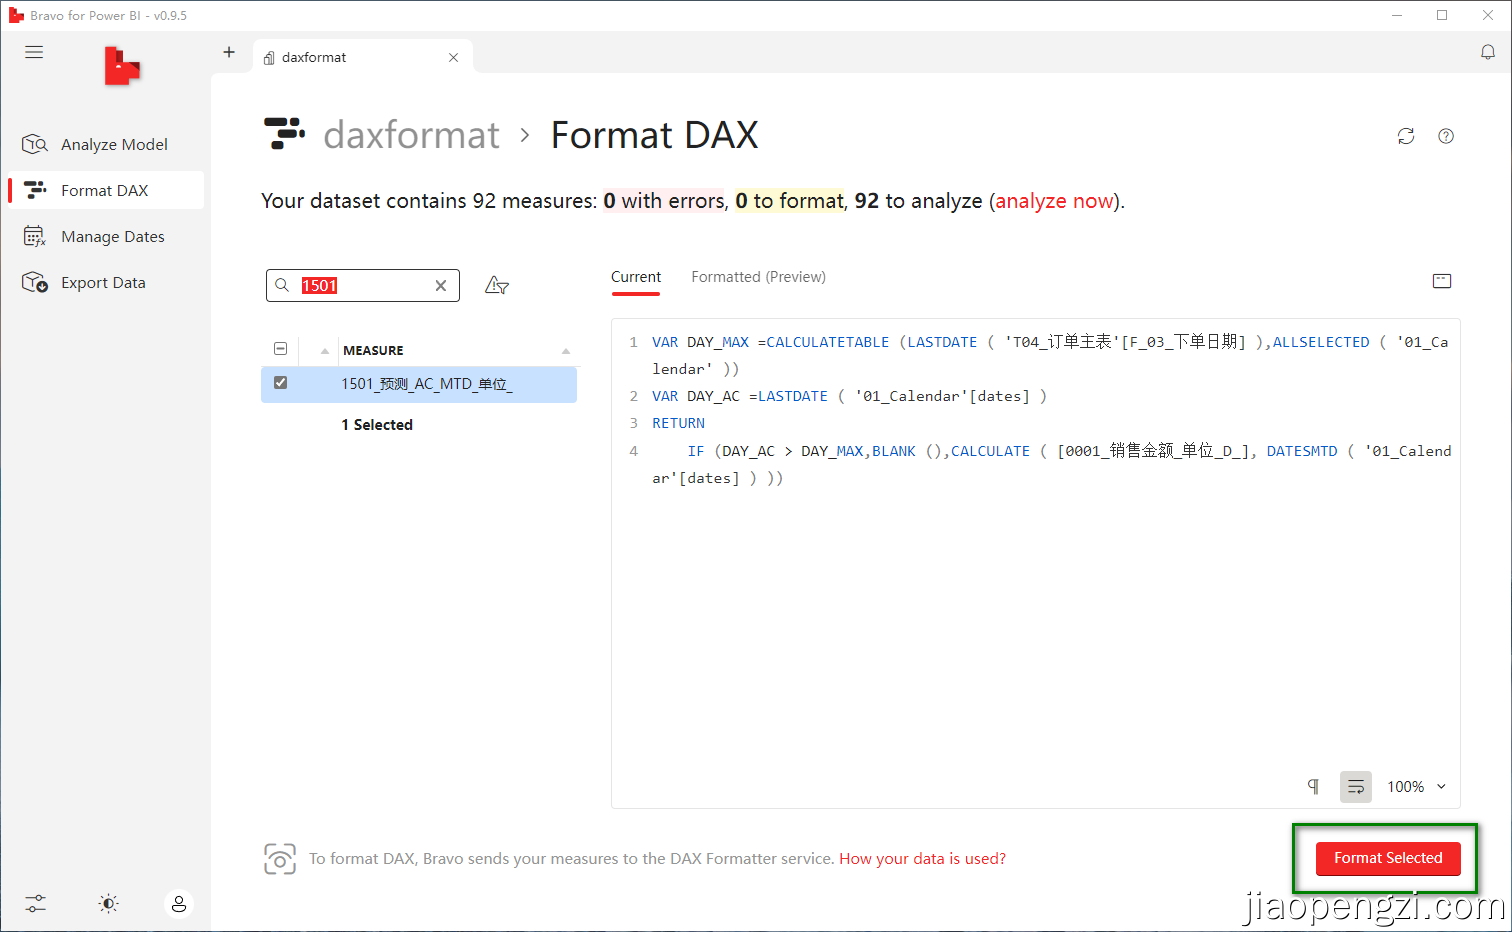Open the help question mark icon
The image size is (1512, 932).
pyautogui.click(x=1446, y=136)
